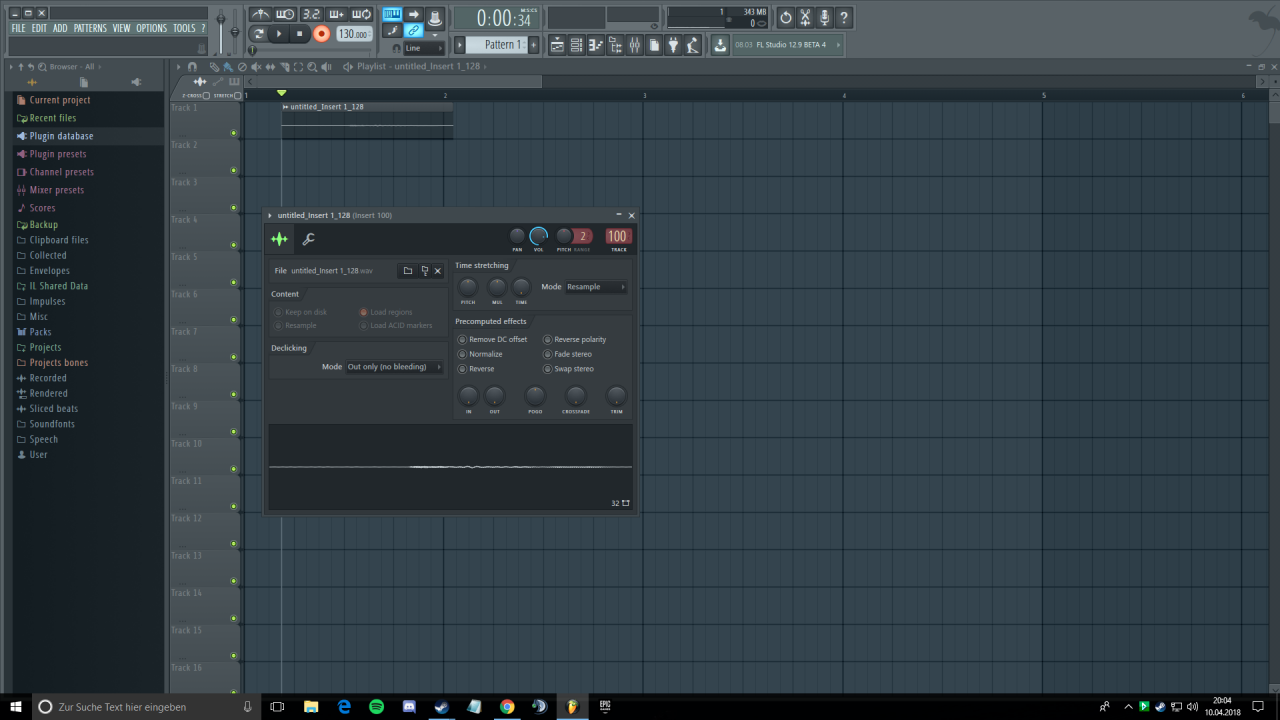Adjust the channel VOL knob
Image resolution: width=1280 pixels, height=720 pixels.
[x=538, y=236]
